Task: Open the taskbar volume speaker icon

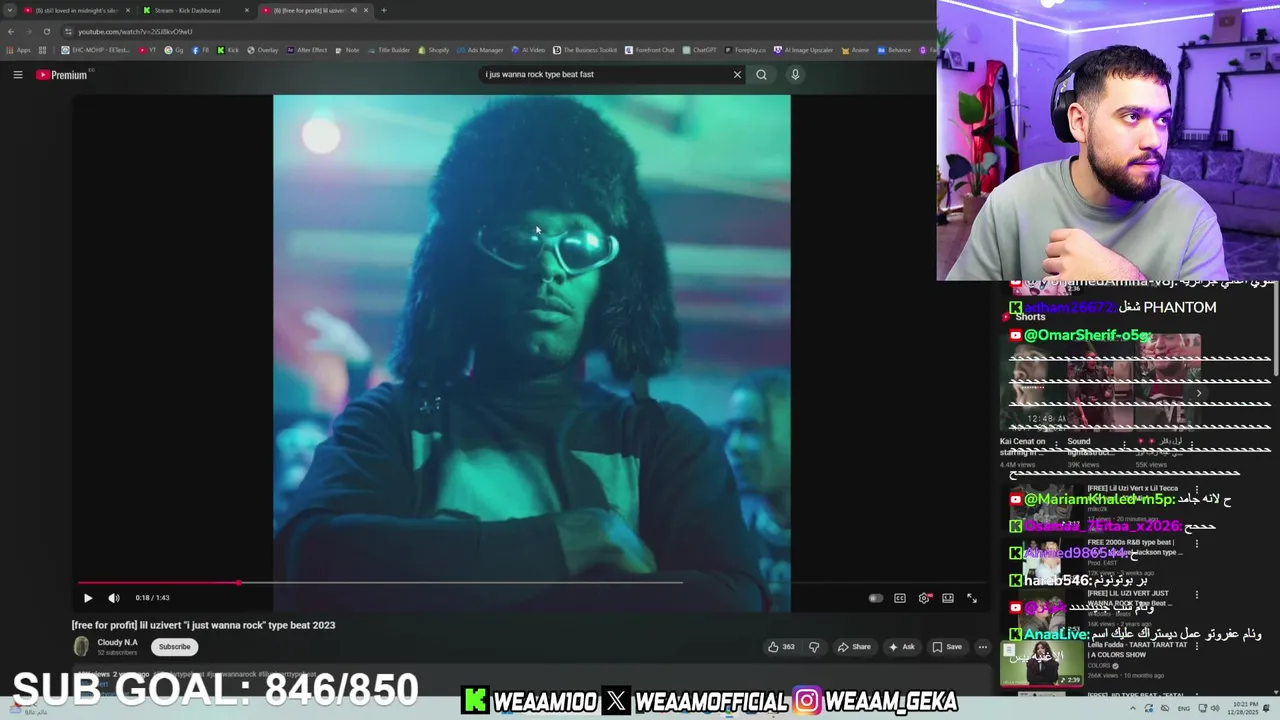Action: pyautogui.click(x=1216, y=708)
